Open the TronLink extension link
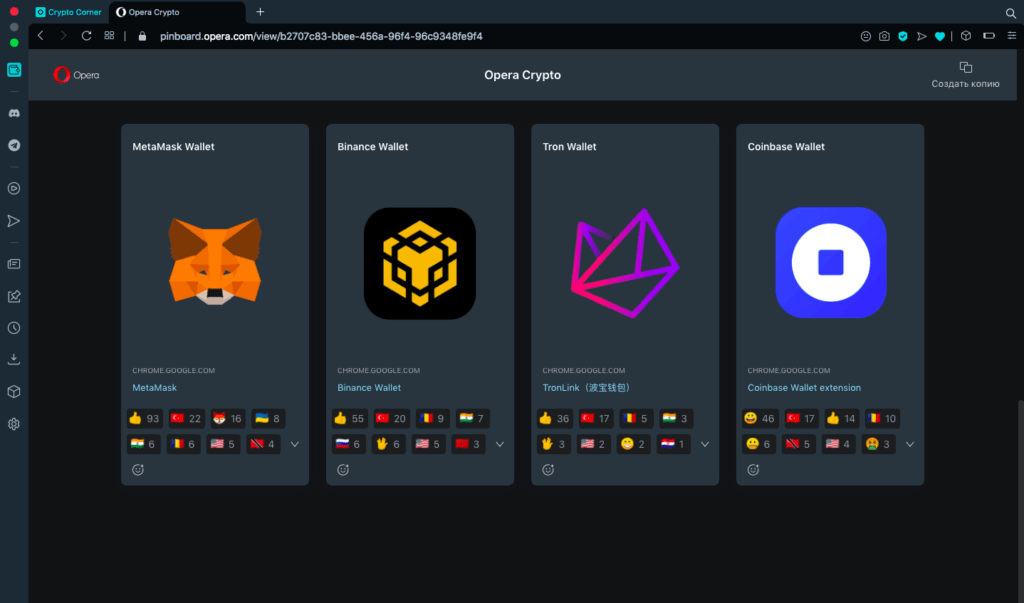This screenshot has width=1024, height=603. tap(586, 388)
